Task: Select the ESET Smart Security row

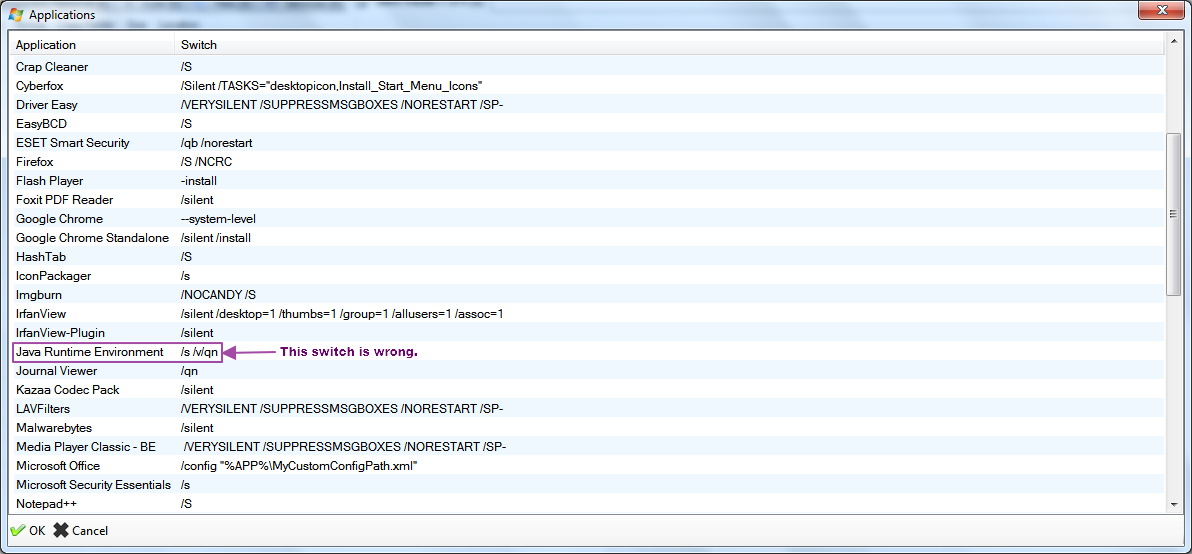Action: point(73,143)
